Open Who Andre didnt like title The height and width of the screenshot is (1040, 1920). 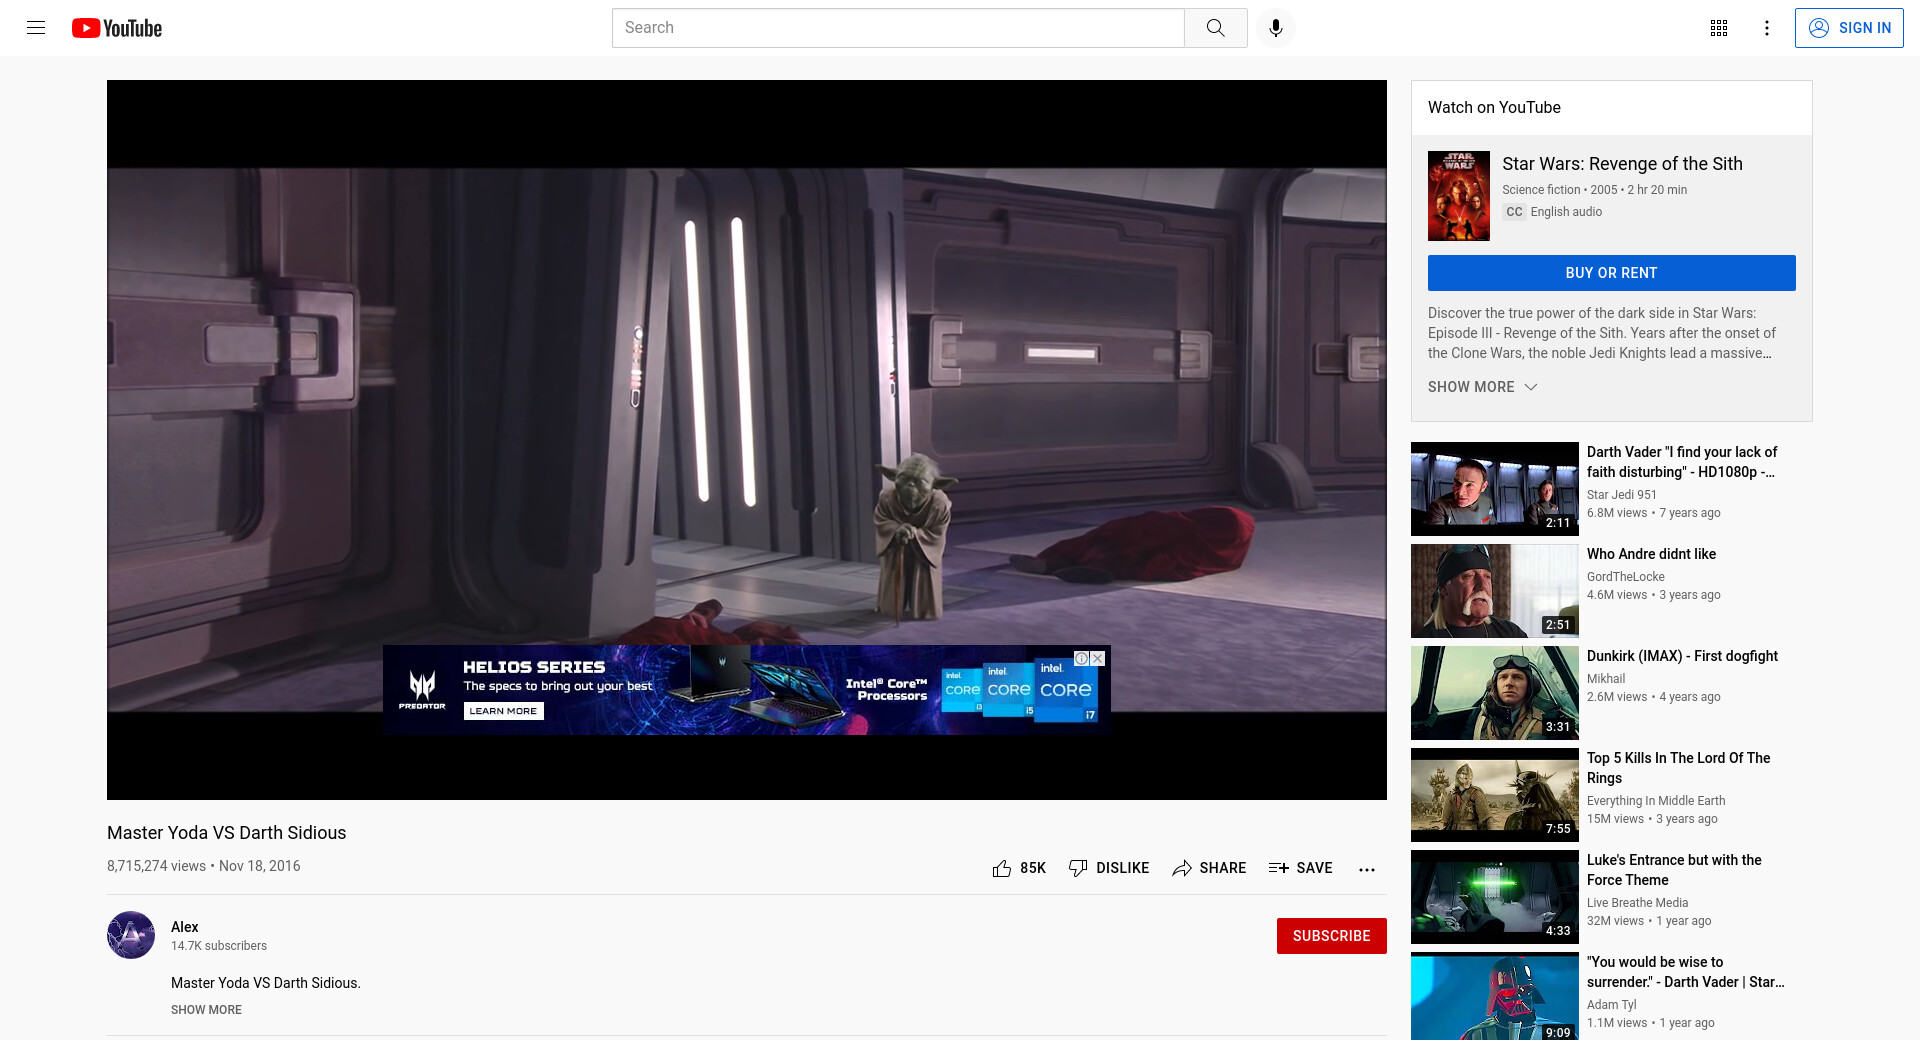1651,554
